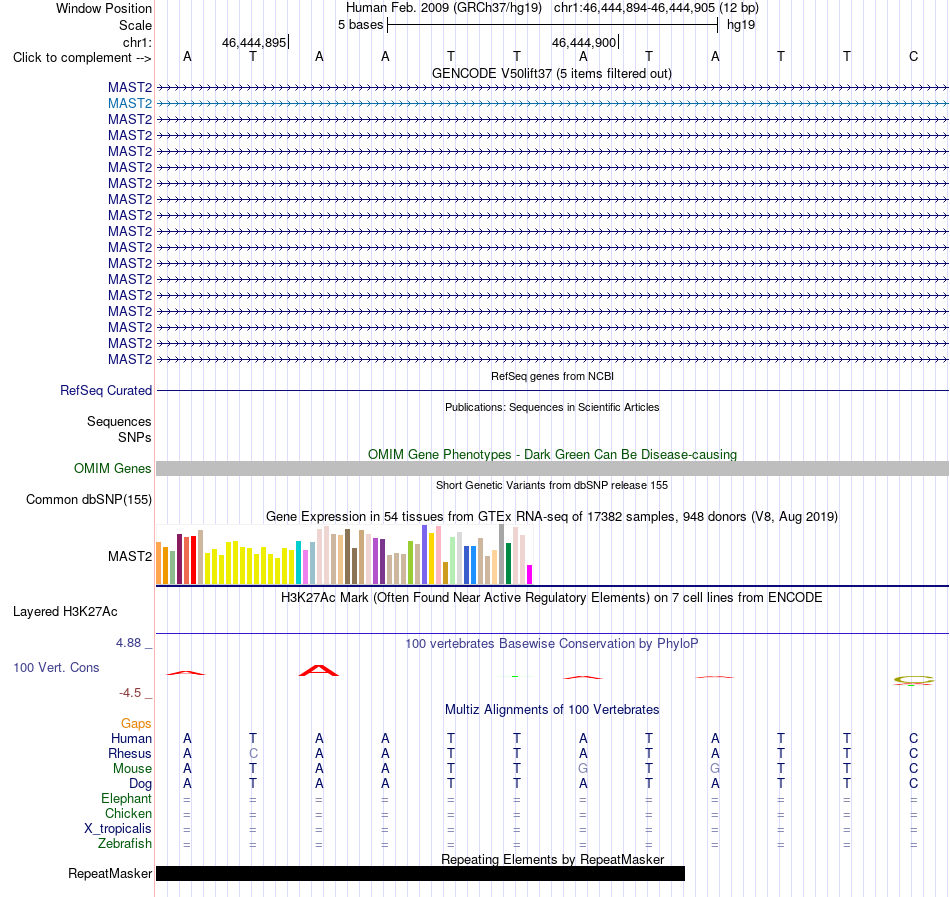Open 'Repeating Elements by RepeatMasker' title
950x897 pixels.
coord(552,859)
